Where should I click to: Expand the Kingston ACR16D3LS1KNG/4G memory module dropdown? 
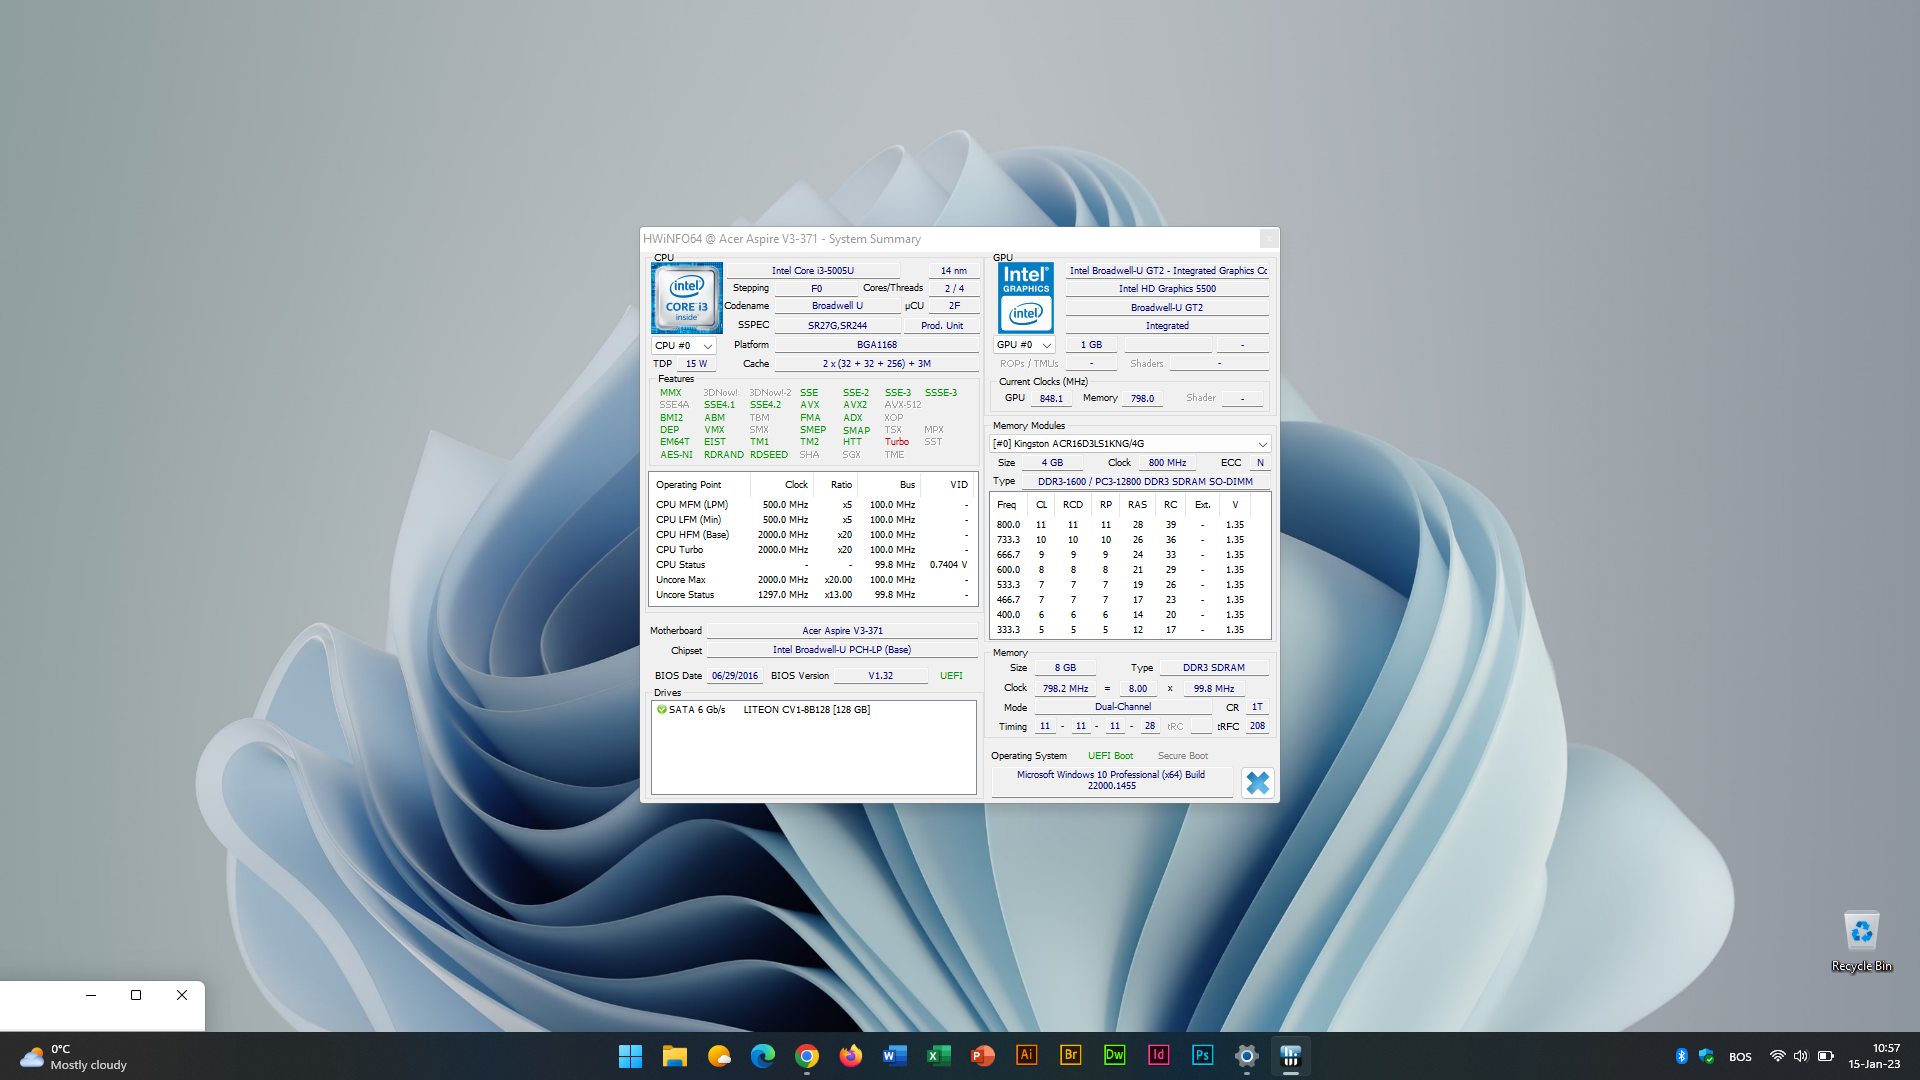(1130, 444)
